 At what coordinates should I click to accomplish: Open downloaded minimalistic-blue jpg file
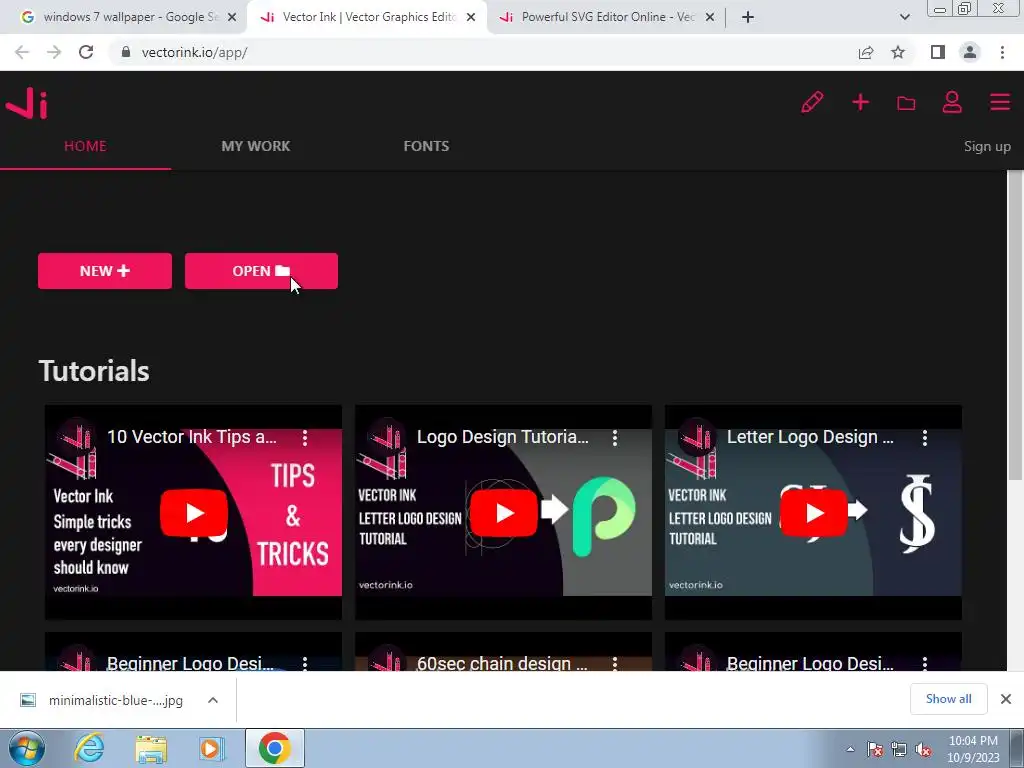(x=102, y=700)
